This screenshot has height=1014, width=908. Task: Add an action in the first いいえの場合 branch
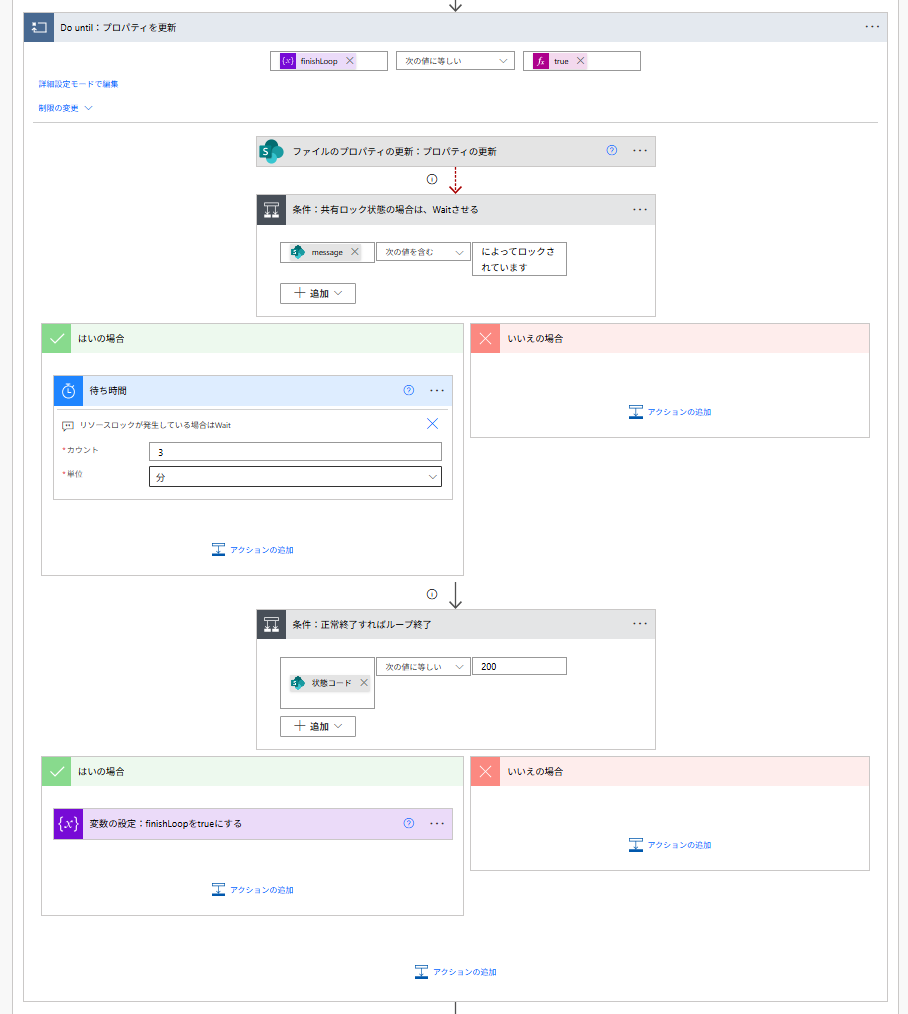pos(670,411)
